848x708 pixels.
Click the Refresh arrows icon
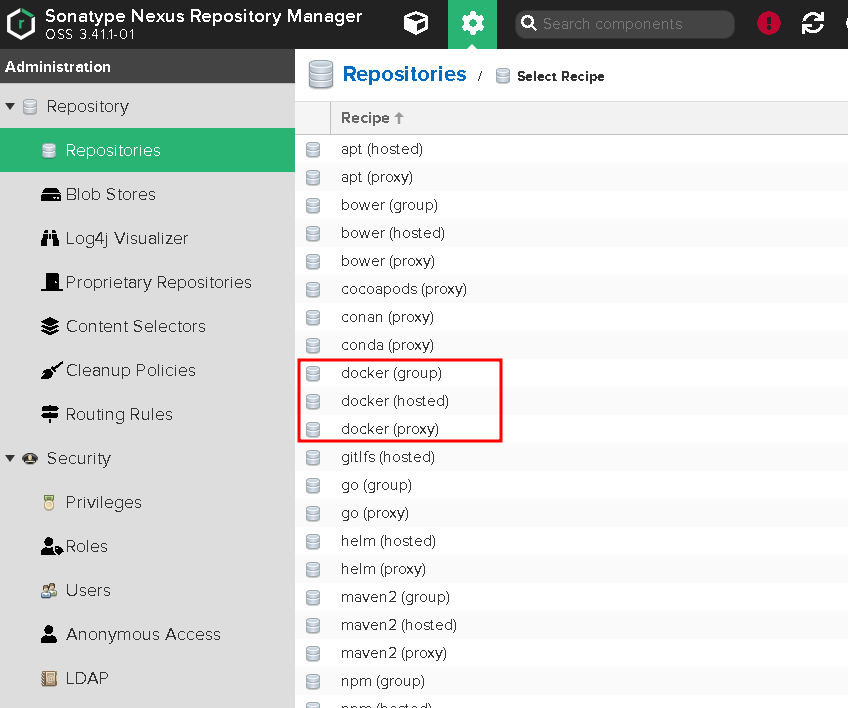812,23
